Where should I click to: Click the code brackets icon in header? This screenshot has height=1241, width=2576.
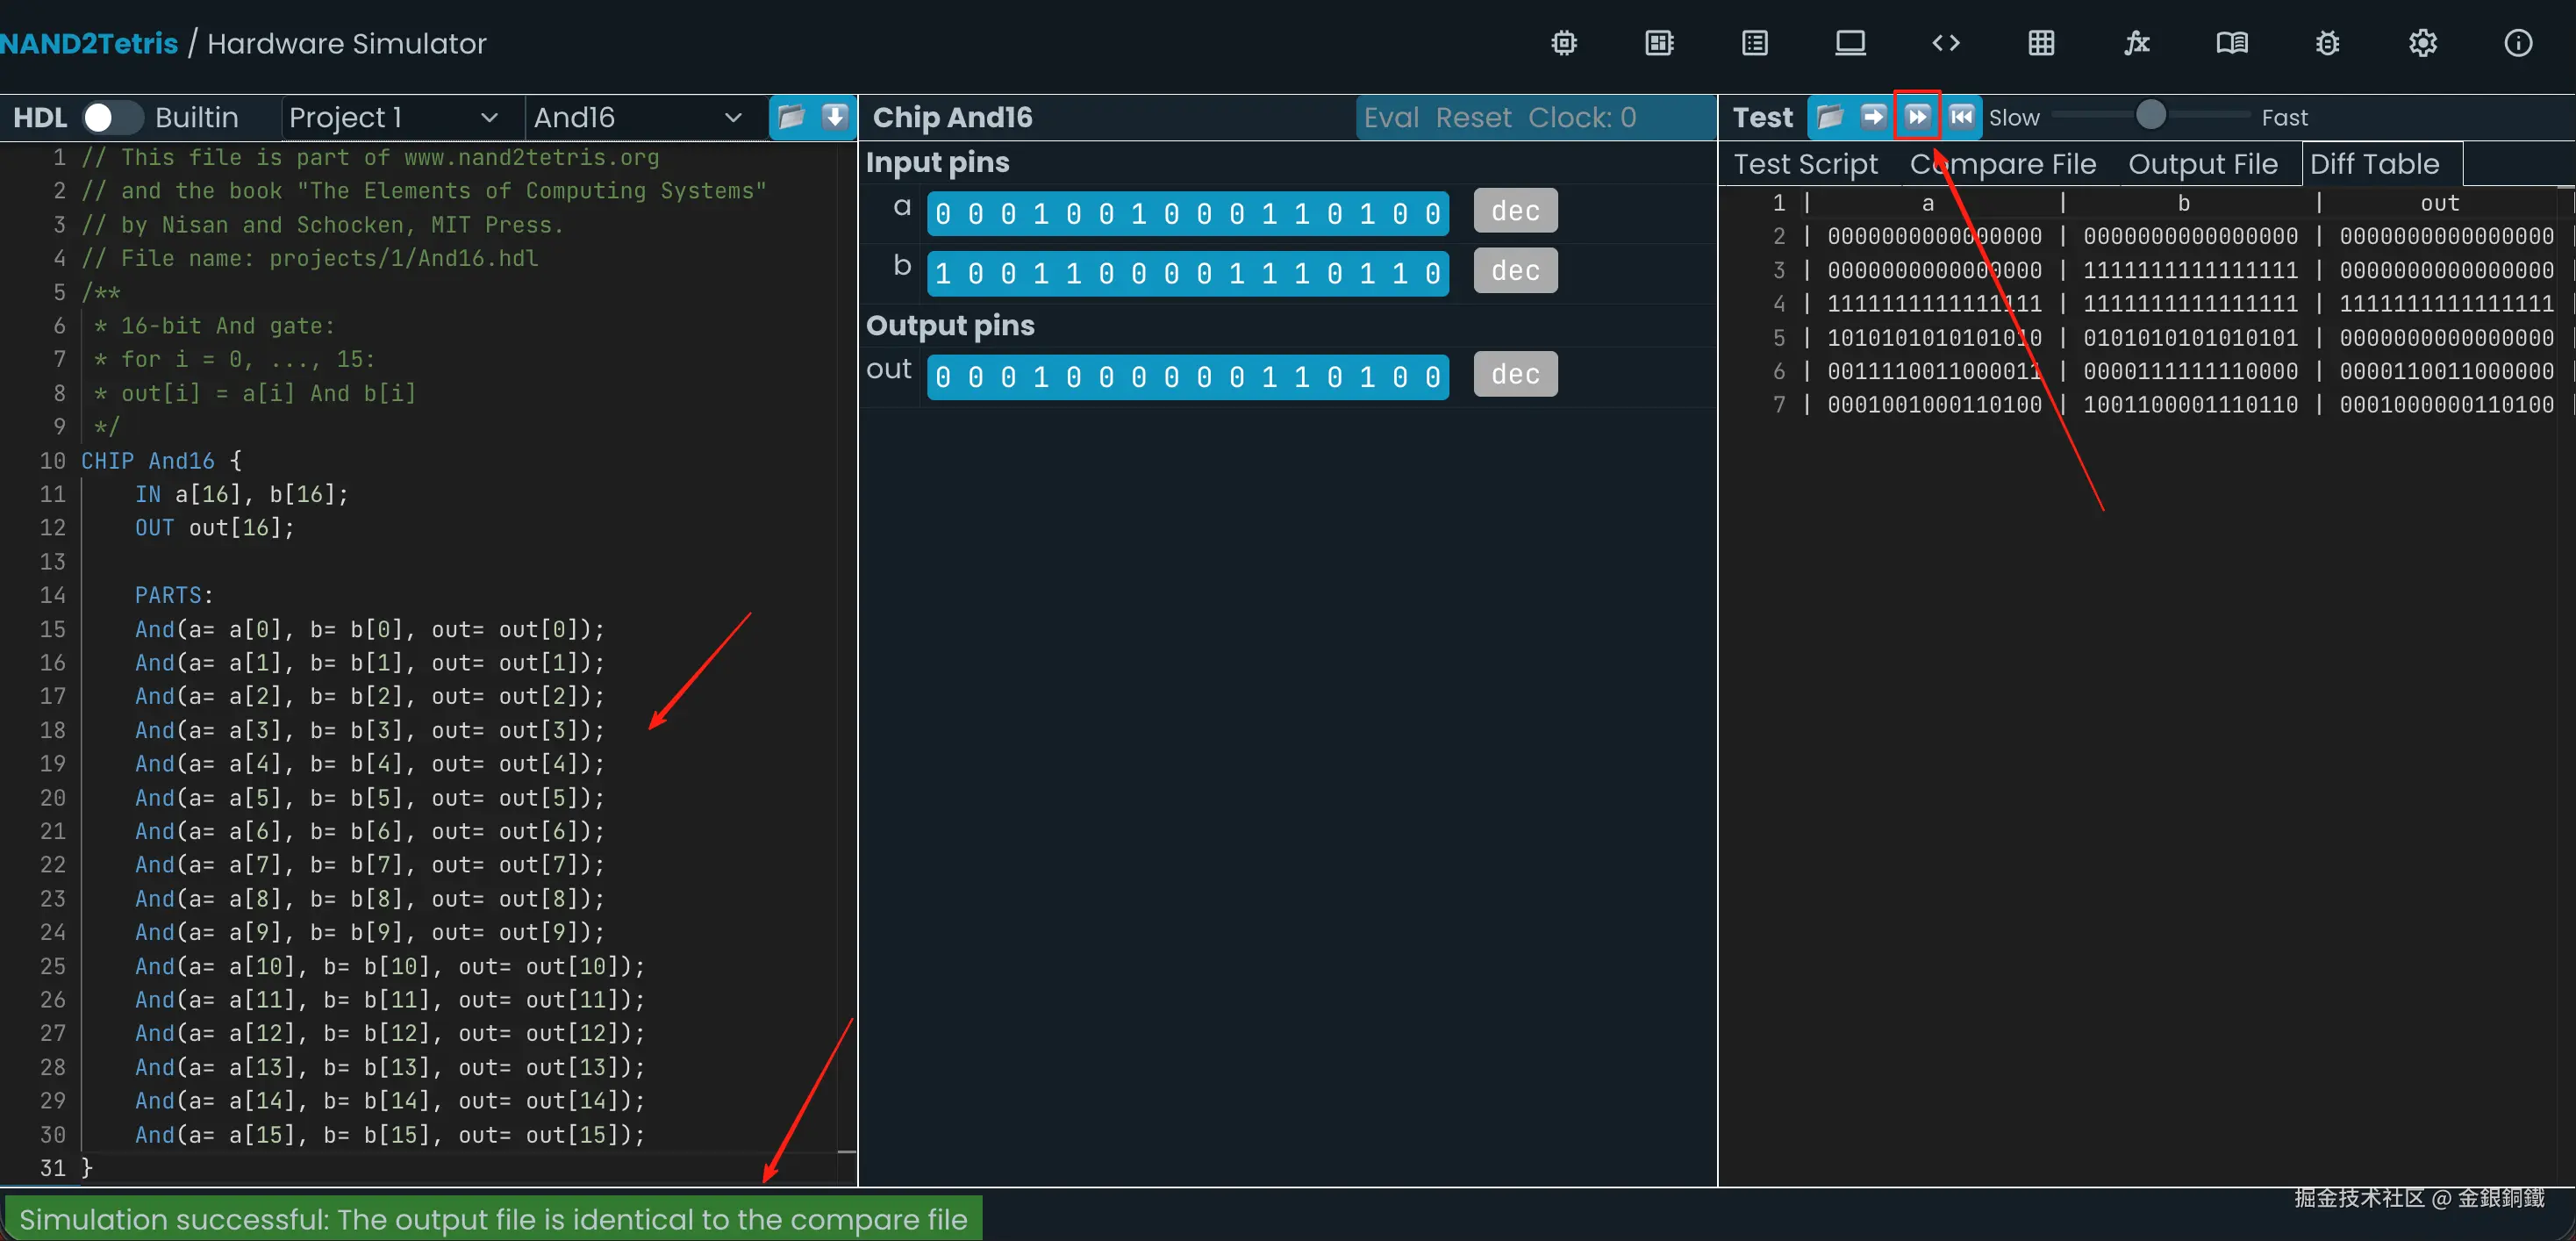(x=1945, y=43)
